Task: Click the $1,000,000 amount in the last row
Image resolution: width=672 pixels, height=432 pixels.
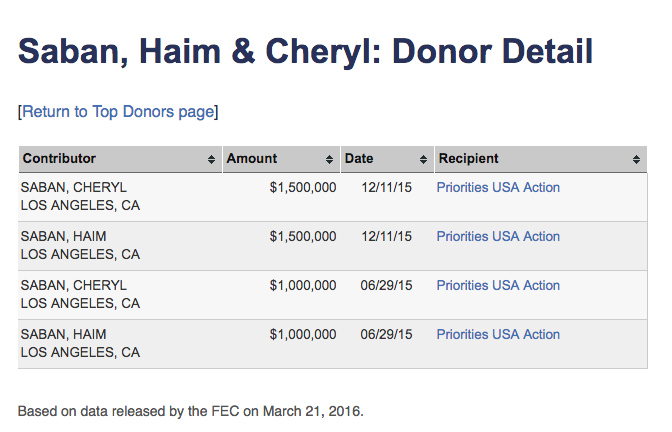Action: click(x=303, y=334)
